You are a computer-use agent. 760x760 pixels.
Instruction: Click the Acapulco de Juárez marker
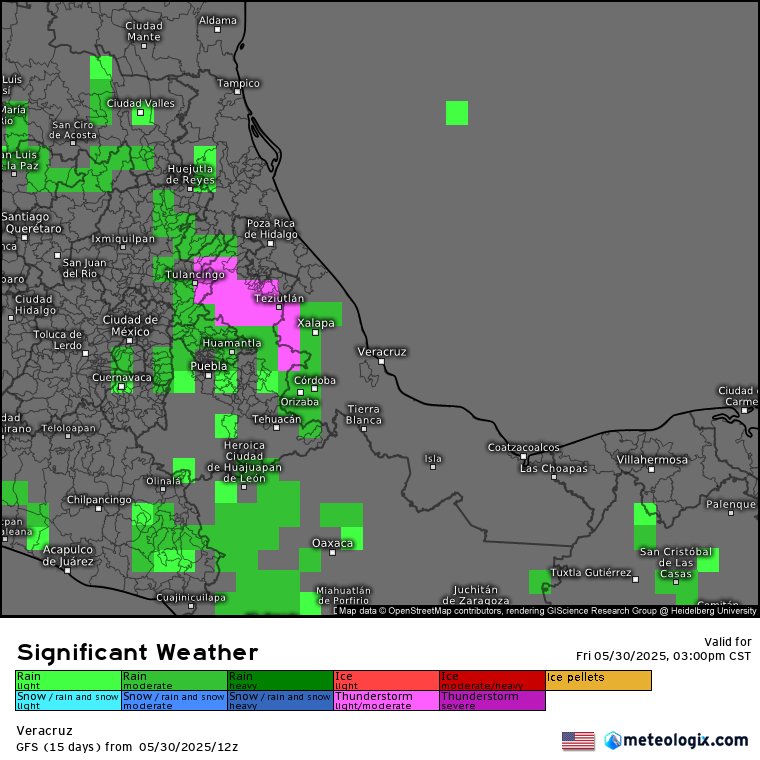pos(68,570)
